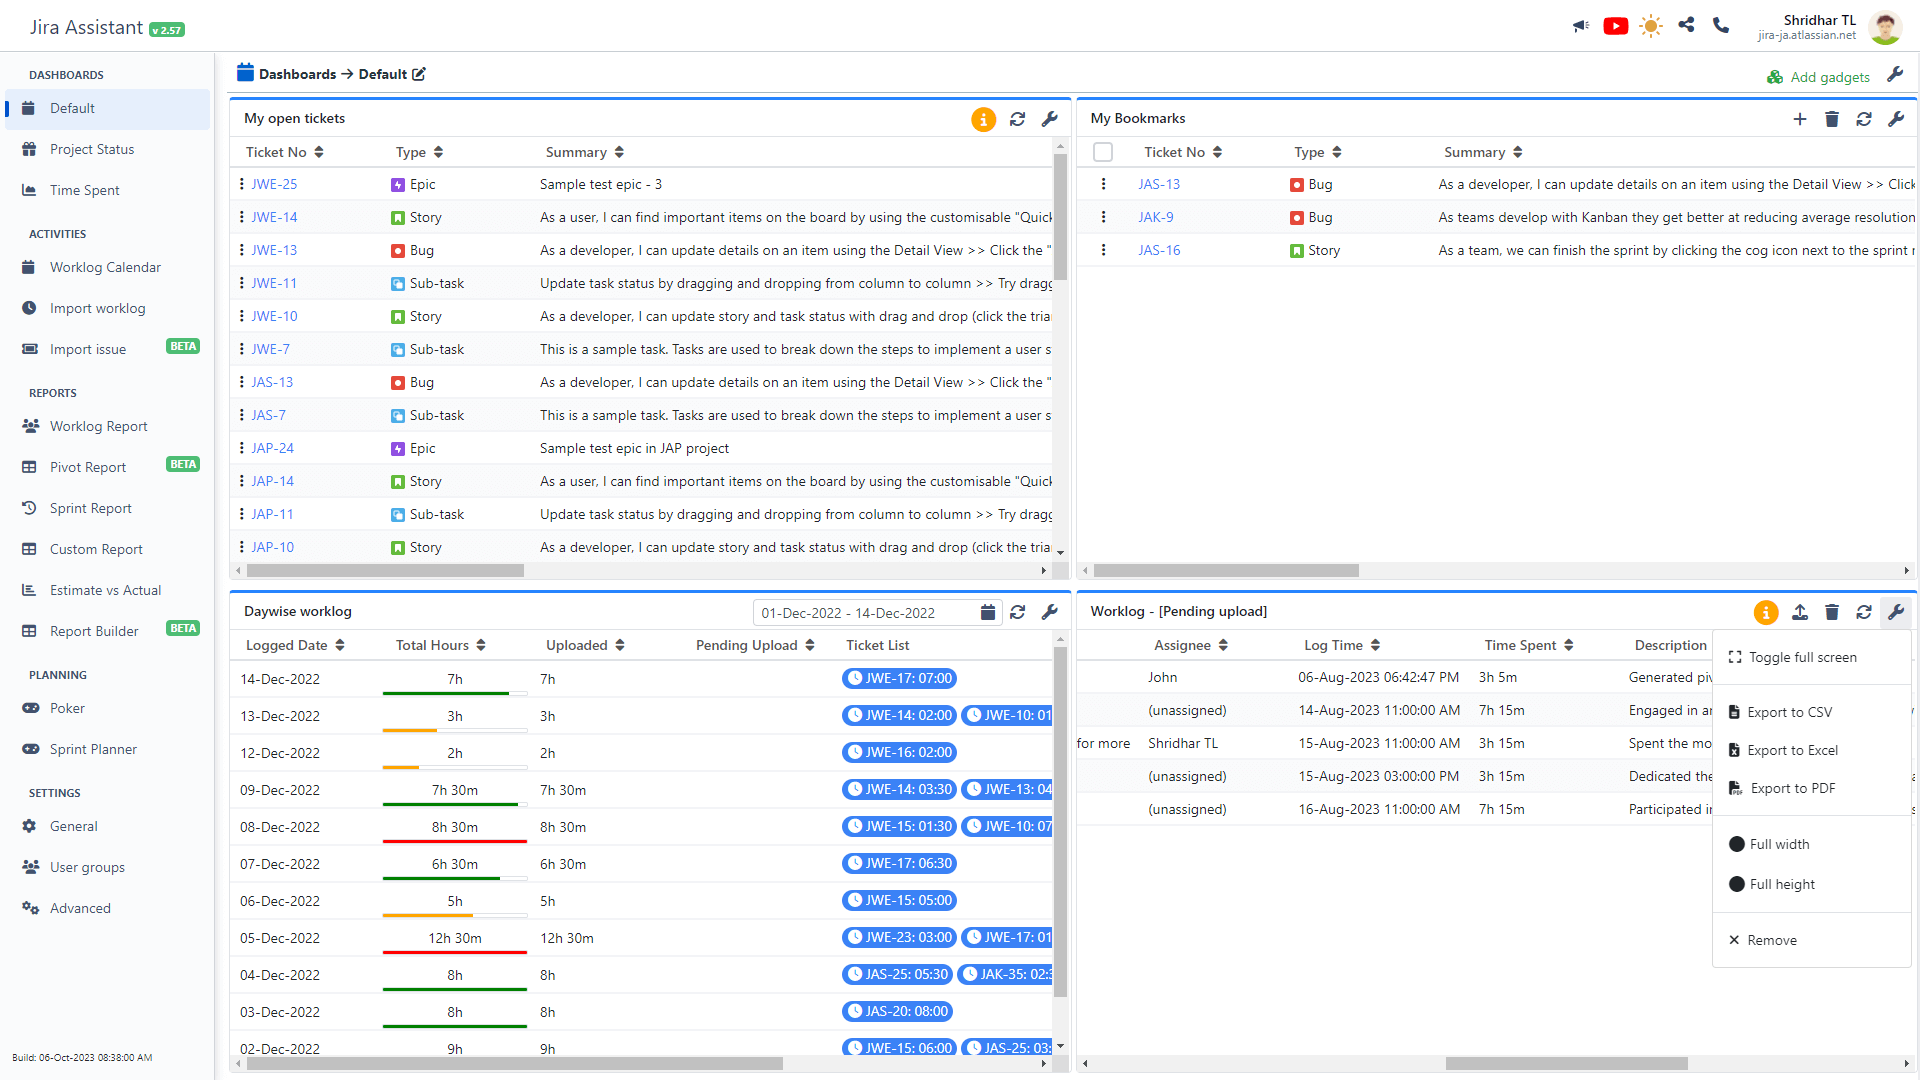Open ticket JWE-25 link
The image size is (1920, 1080).
click(x=274, y=184)
